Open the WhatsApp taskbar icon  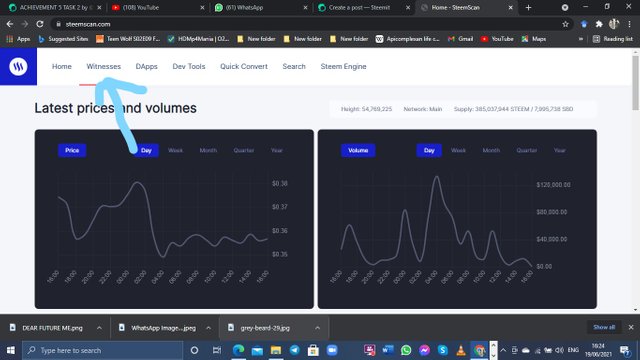coord(406,350)
